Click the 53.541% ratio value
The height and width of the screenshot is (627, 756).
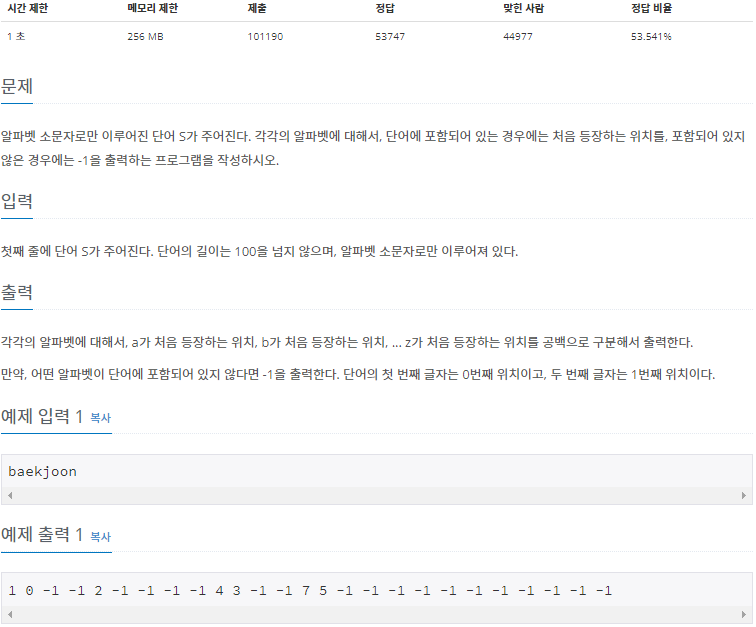click(x=651, y=37)
